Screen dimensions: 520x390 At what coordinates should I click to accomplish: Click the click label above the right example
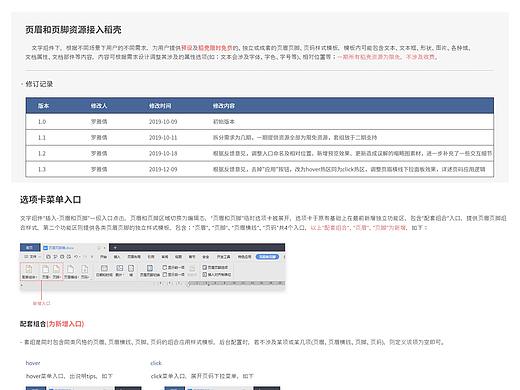click(156, 363)
